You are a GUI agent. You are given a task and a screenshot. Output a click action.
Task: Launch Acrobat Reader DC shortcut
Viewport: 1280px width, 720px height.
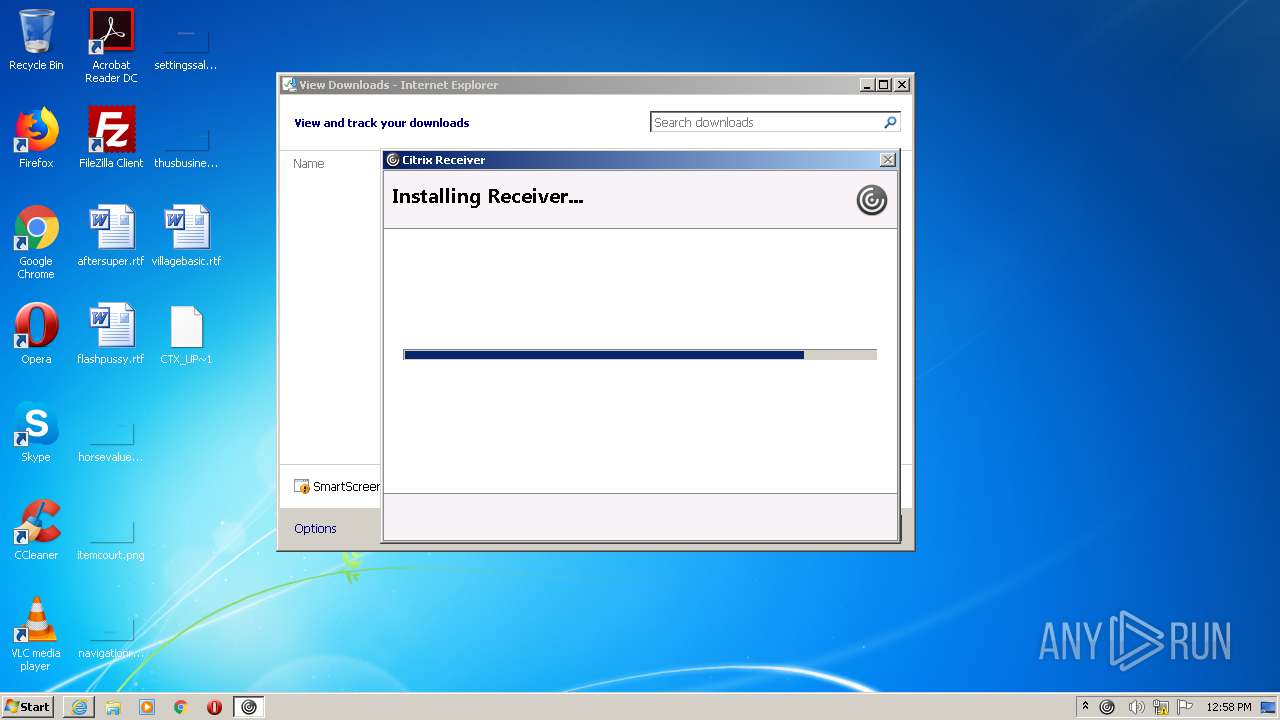pos(111,45)
